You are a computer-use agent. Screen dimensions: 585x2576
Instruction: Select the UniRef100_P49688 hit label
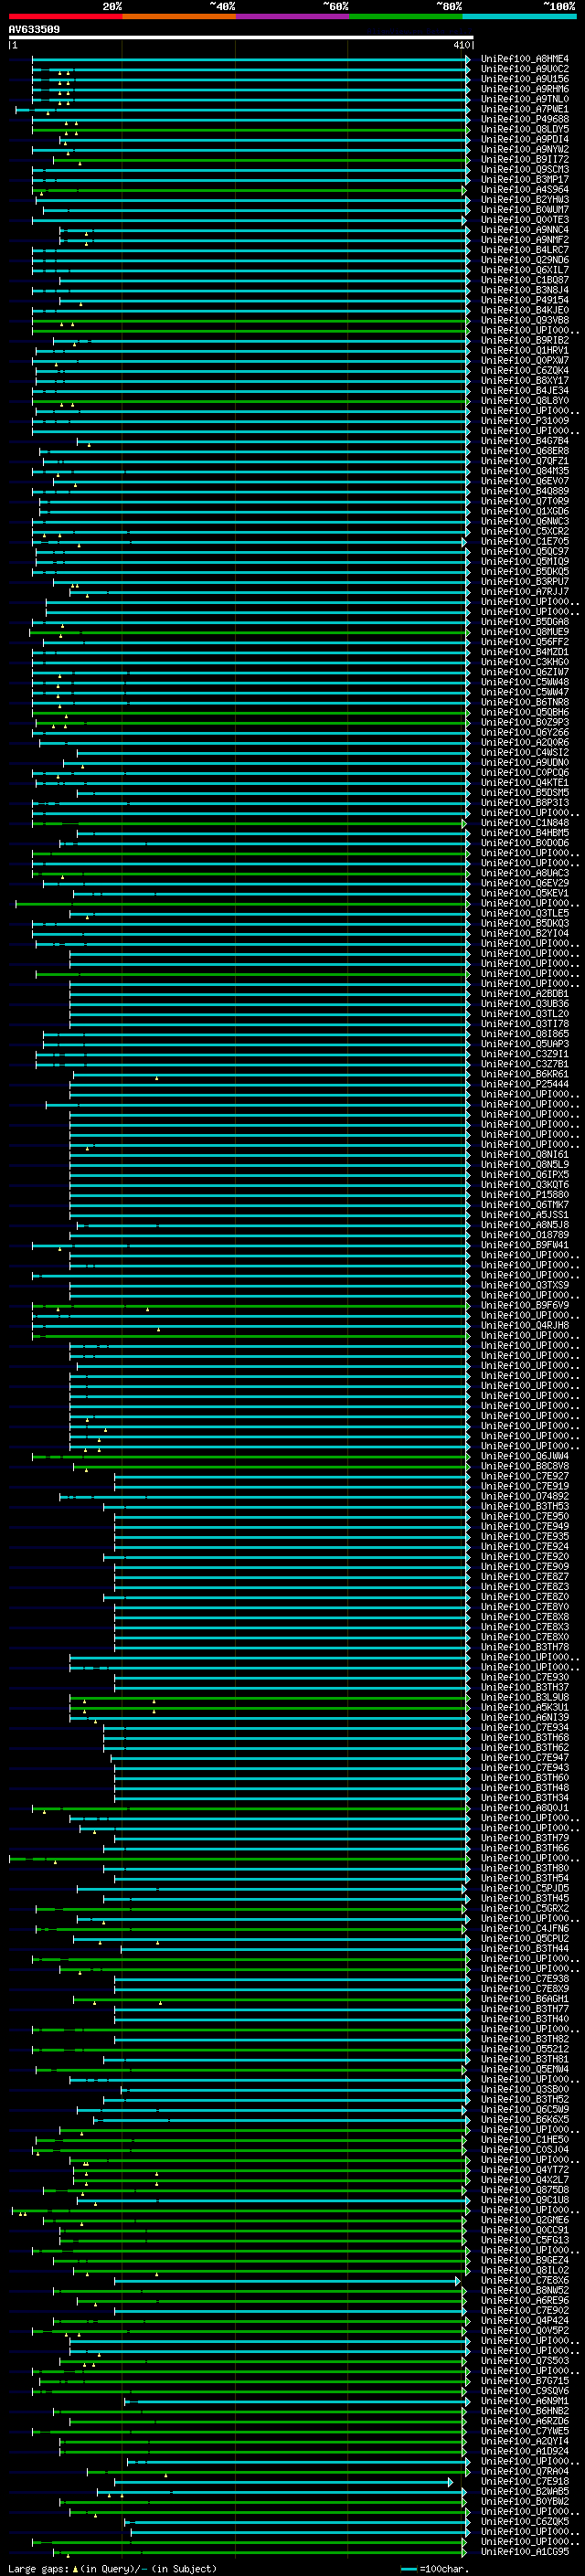point(524,119)
